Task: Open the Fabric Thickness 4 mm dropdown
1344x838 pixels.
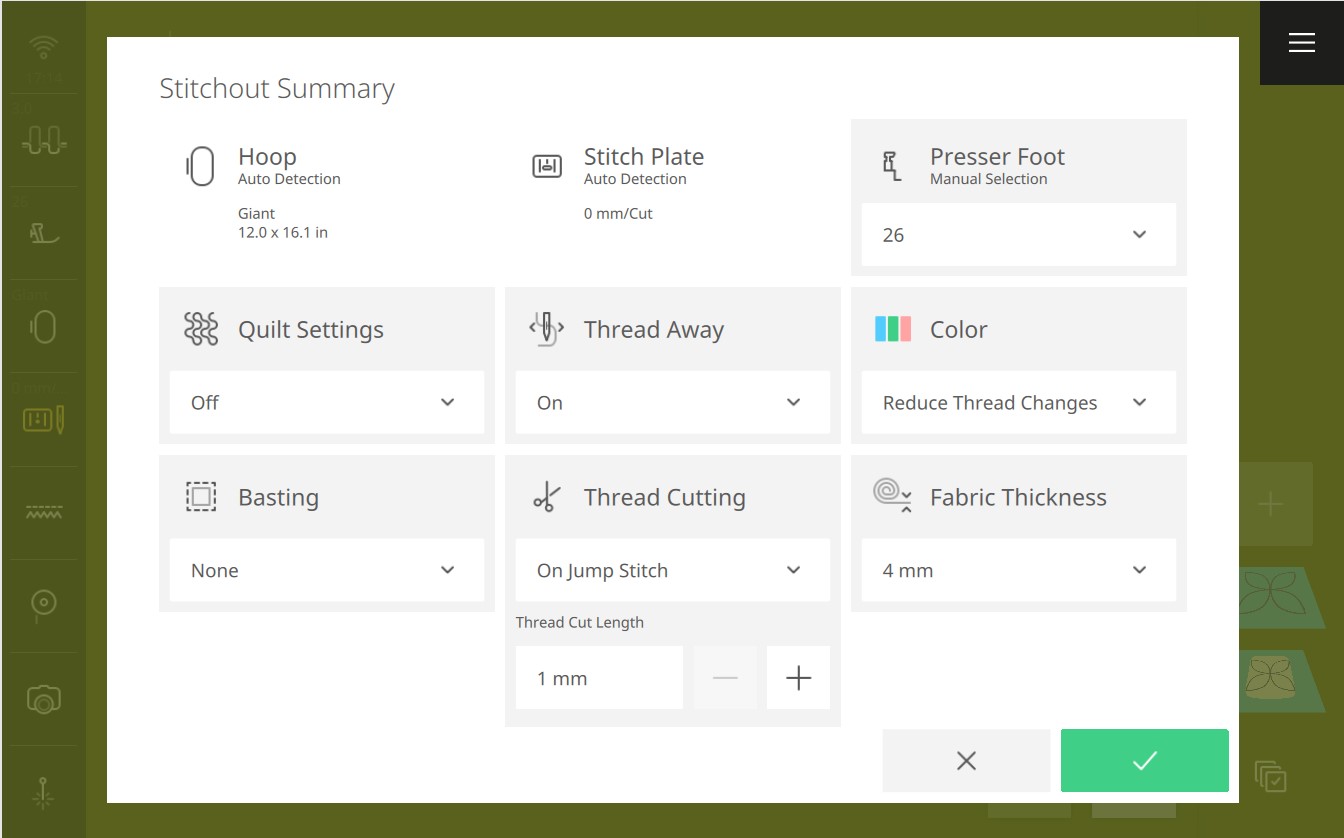Action: (x=1018, y=571)
